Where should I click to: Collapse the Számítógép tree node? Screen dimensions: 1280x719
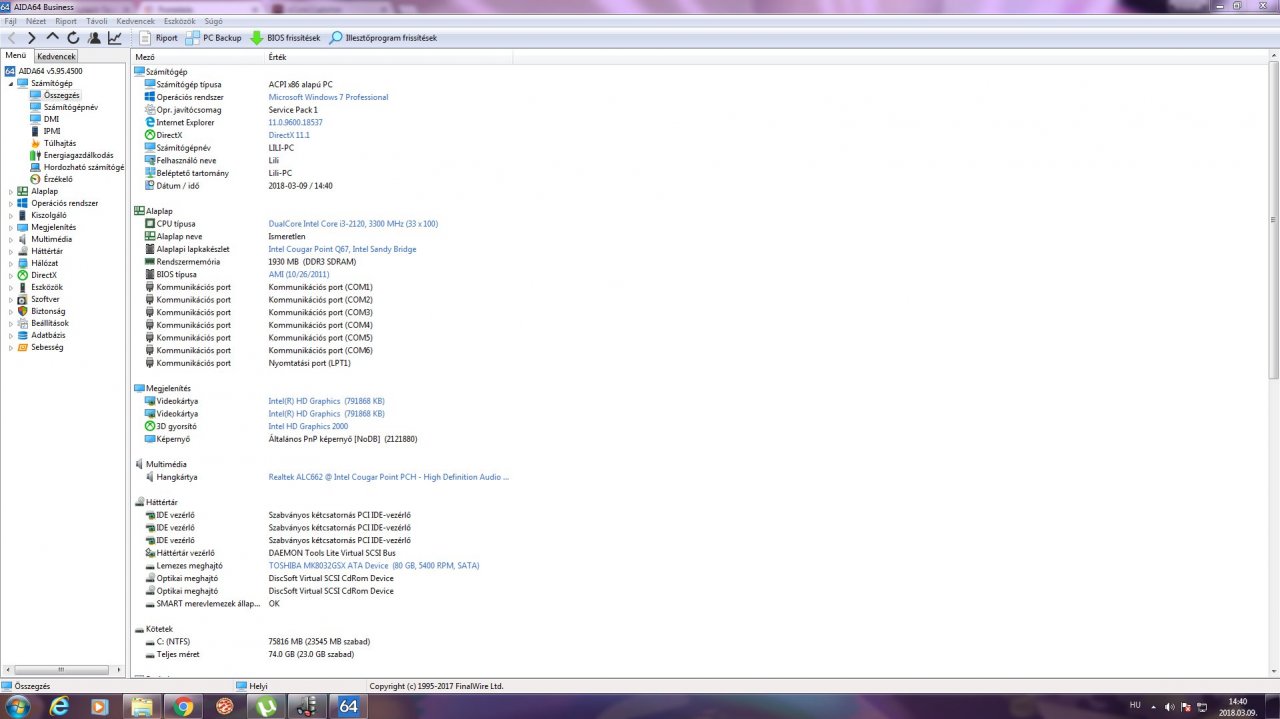click(x=11, y=83)
